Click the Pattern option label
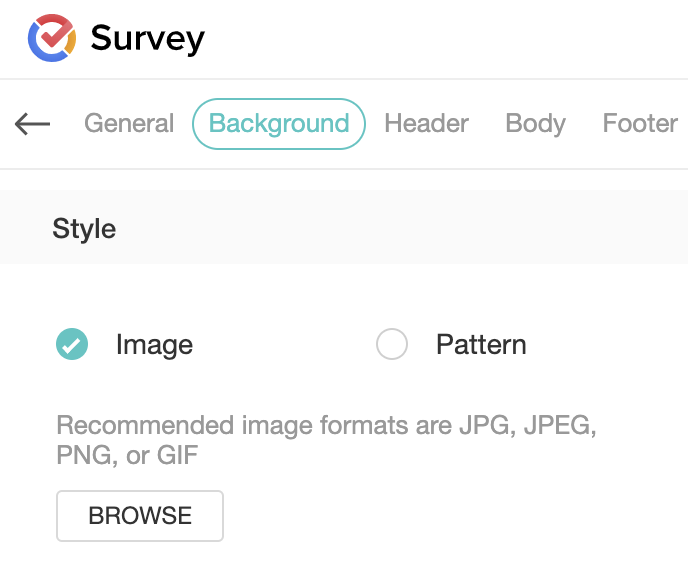Image resolution: width=688 pixels, height=586 pixels. 481,345
